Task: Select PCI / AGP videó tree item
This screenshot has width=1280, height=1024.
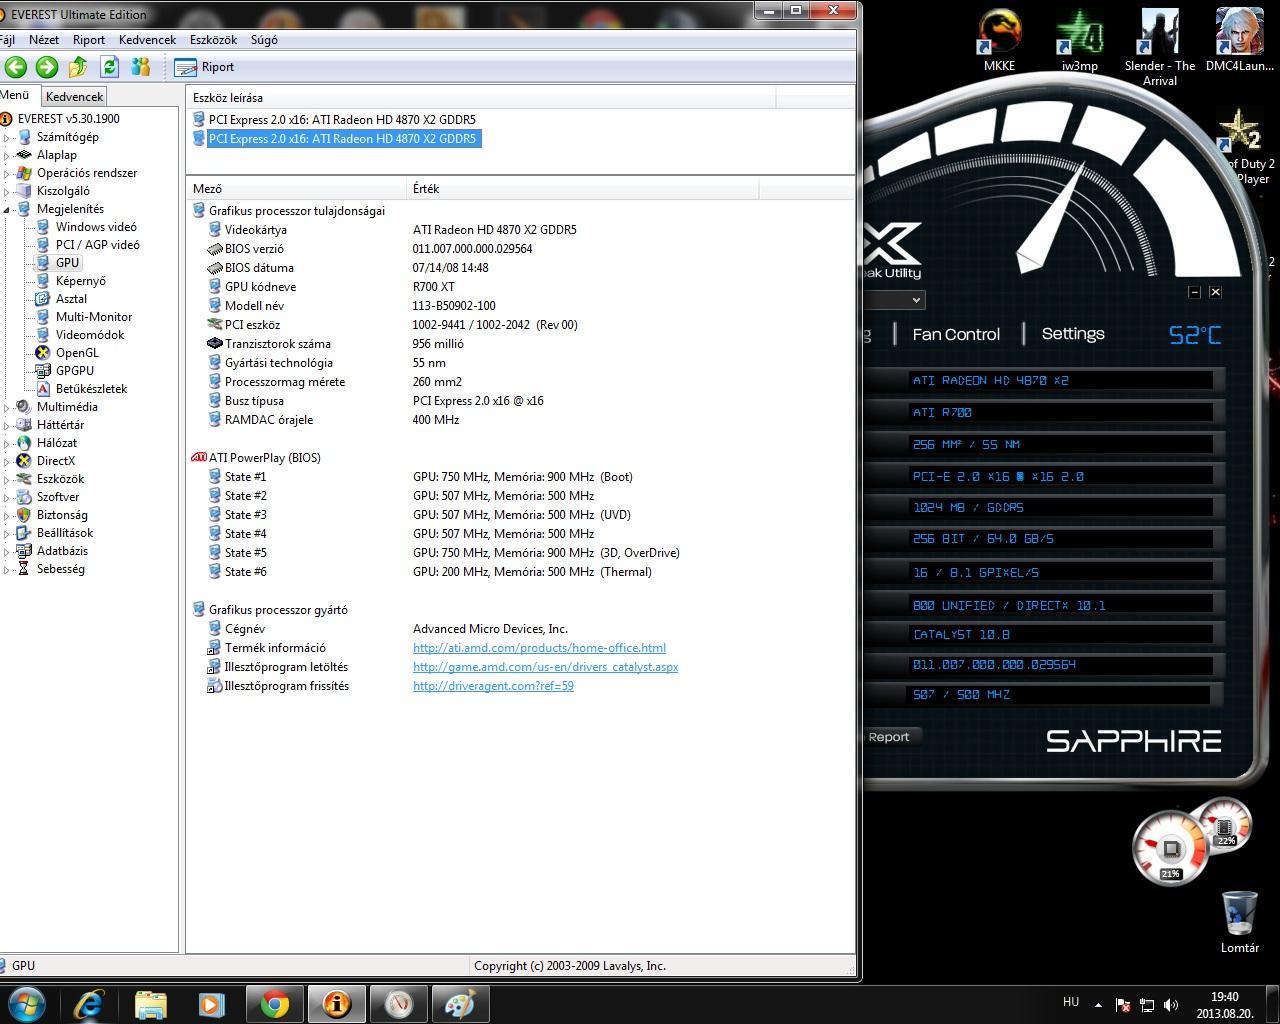Action: tap(97, 245)
